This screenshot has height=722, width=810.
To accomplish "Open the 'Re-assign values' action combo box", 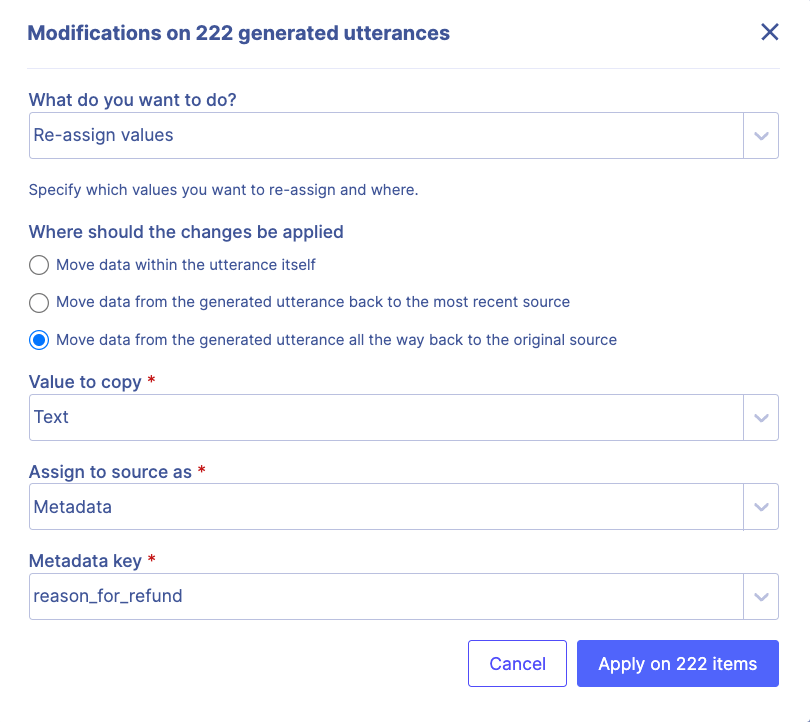I will (x=385, y=135).
